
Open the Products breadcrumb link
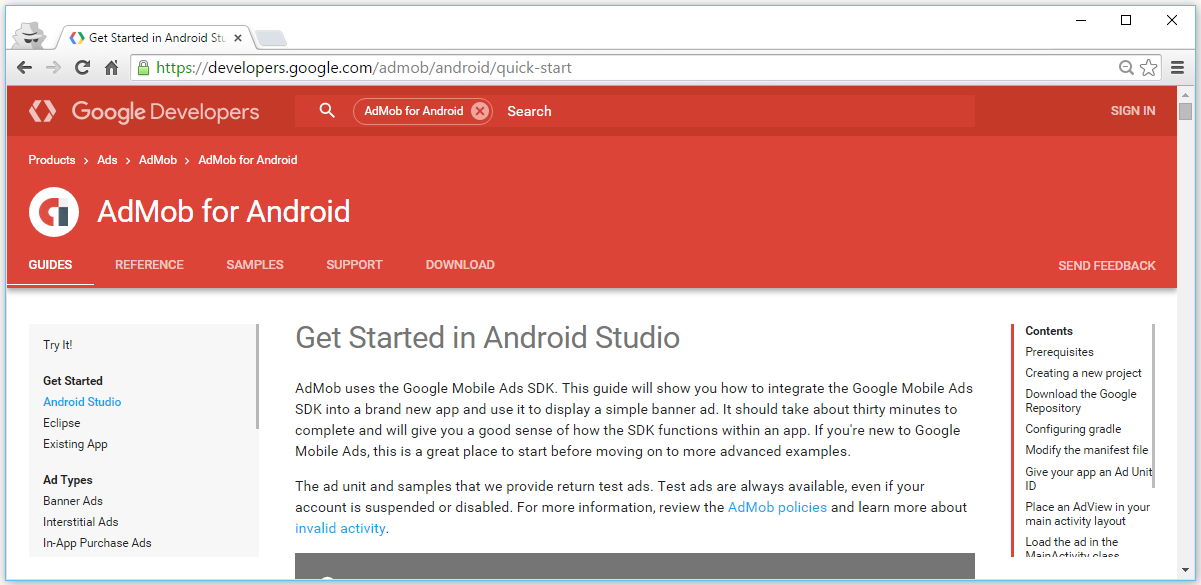point(52,160)
